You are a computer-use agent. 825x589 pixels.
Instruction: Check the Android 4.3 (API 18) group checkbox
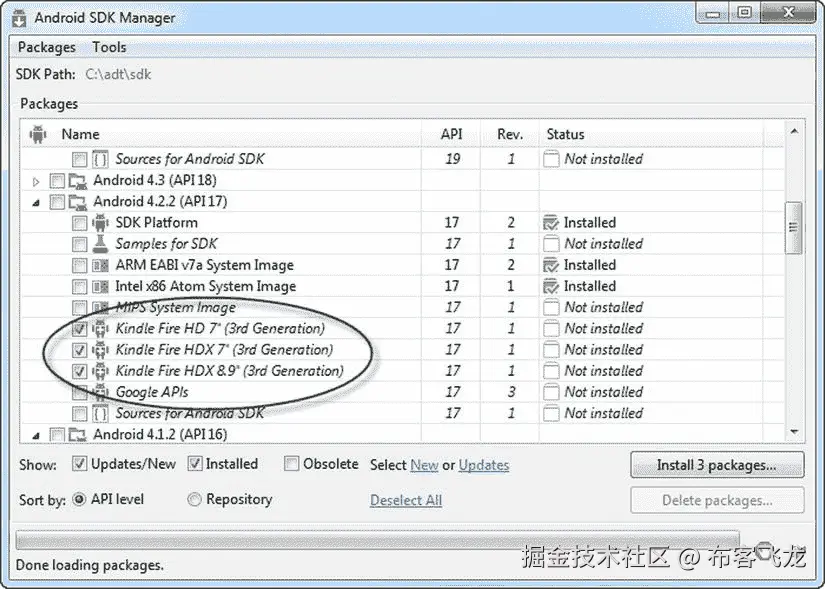tap(57, 181)
